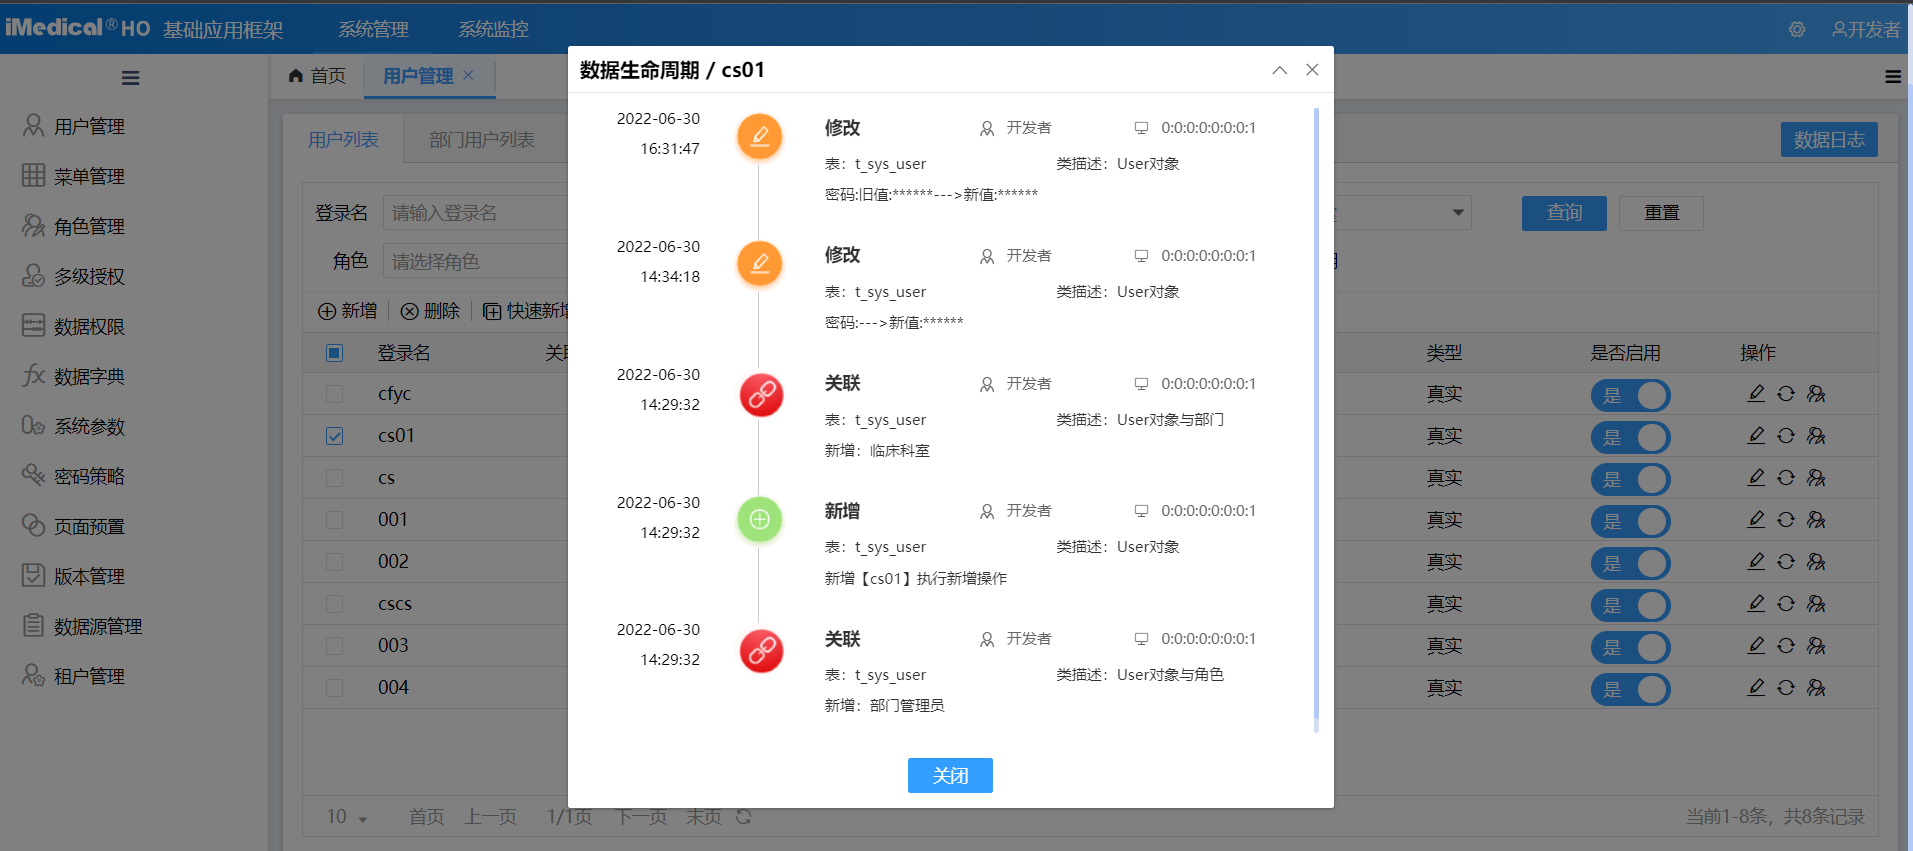Open 数据字典 in the sidebar
The height and width of the screenshot is (851, 1913).
point(74,376)
